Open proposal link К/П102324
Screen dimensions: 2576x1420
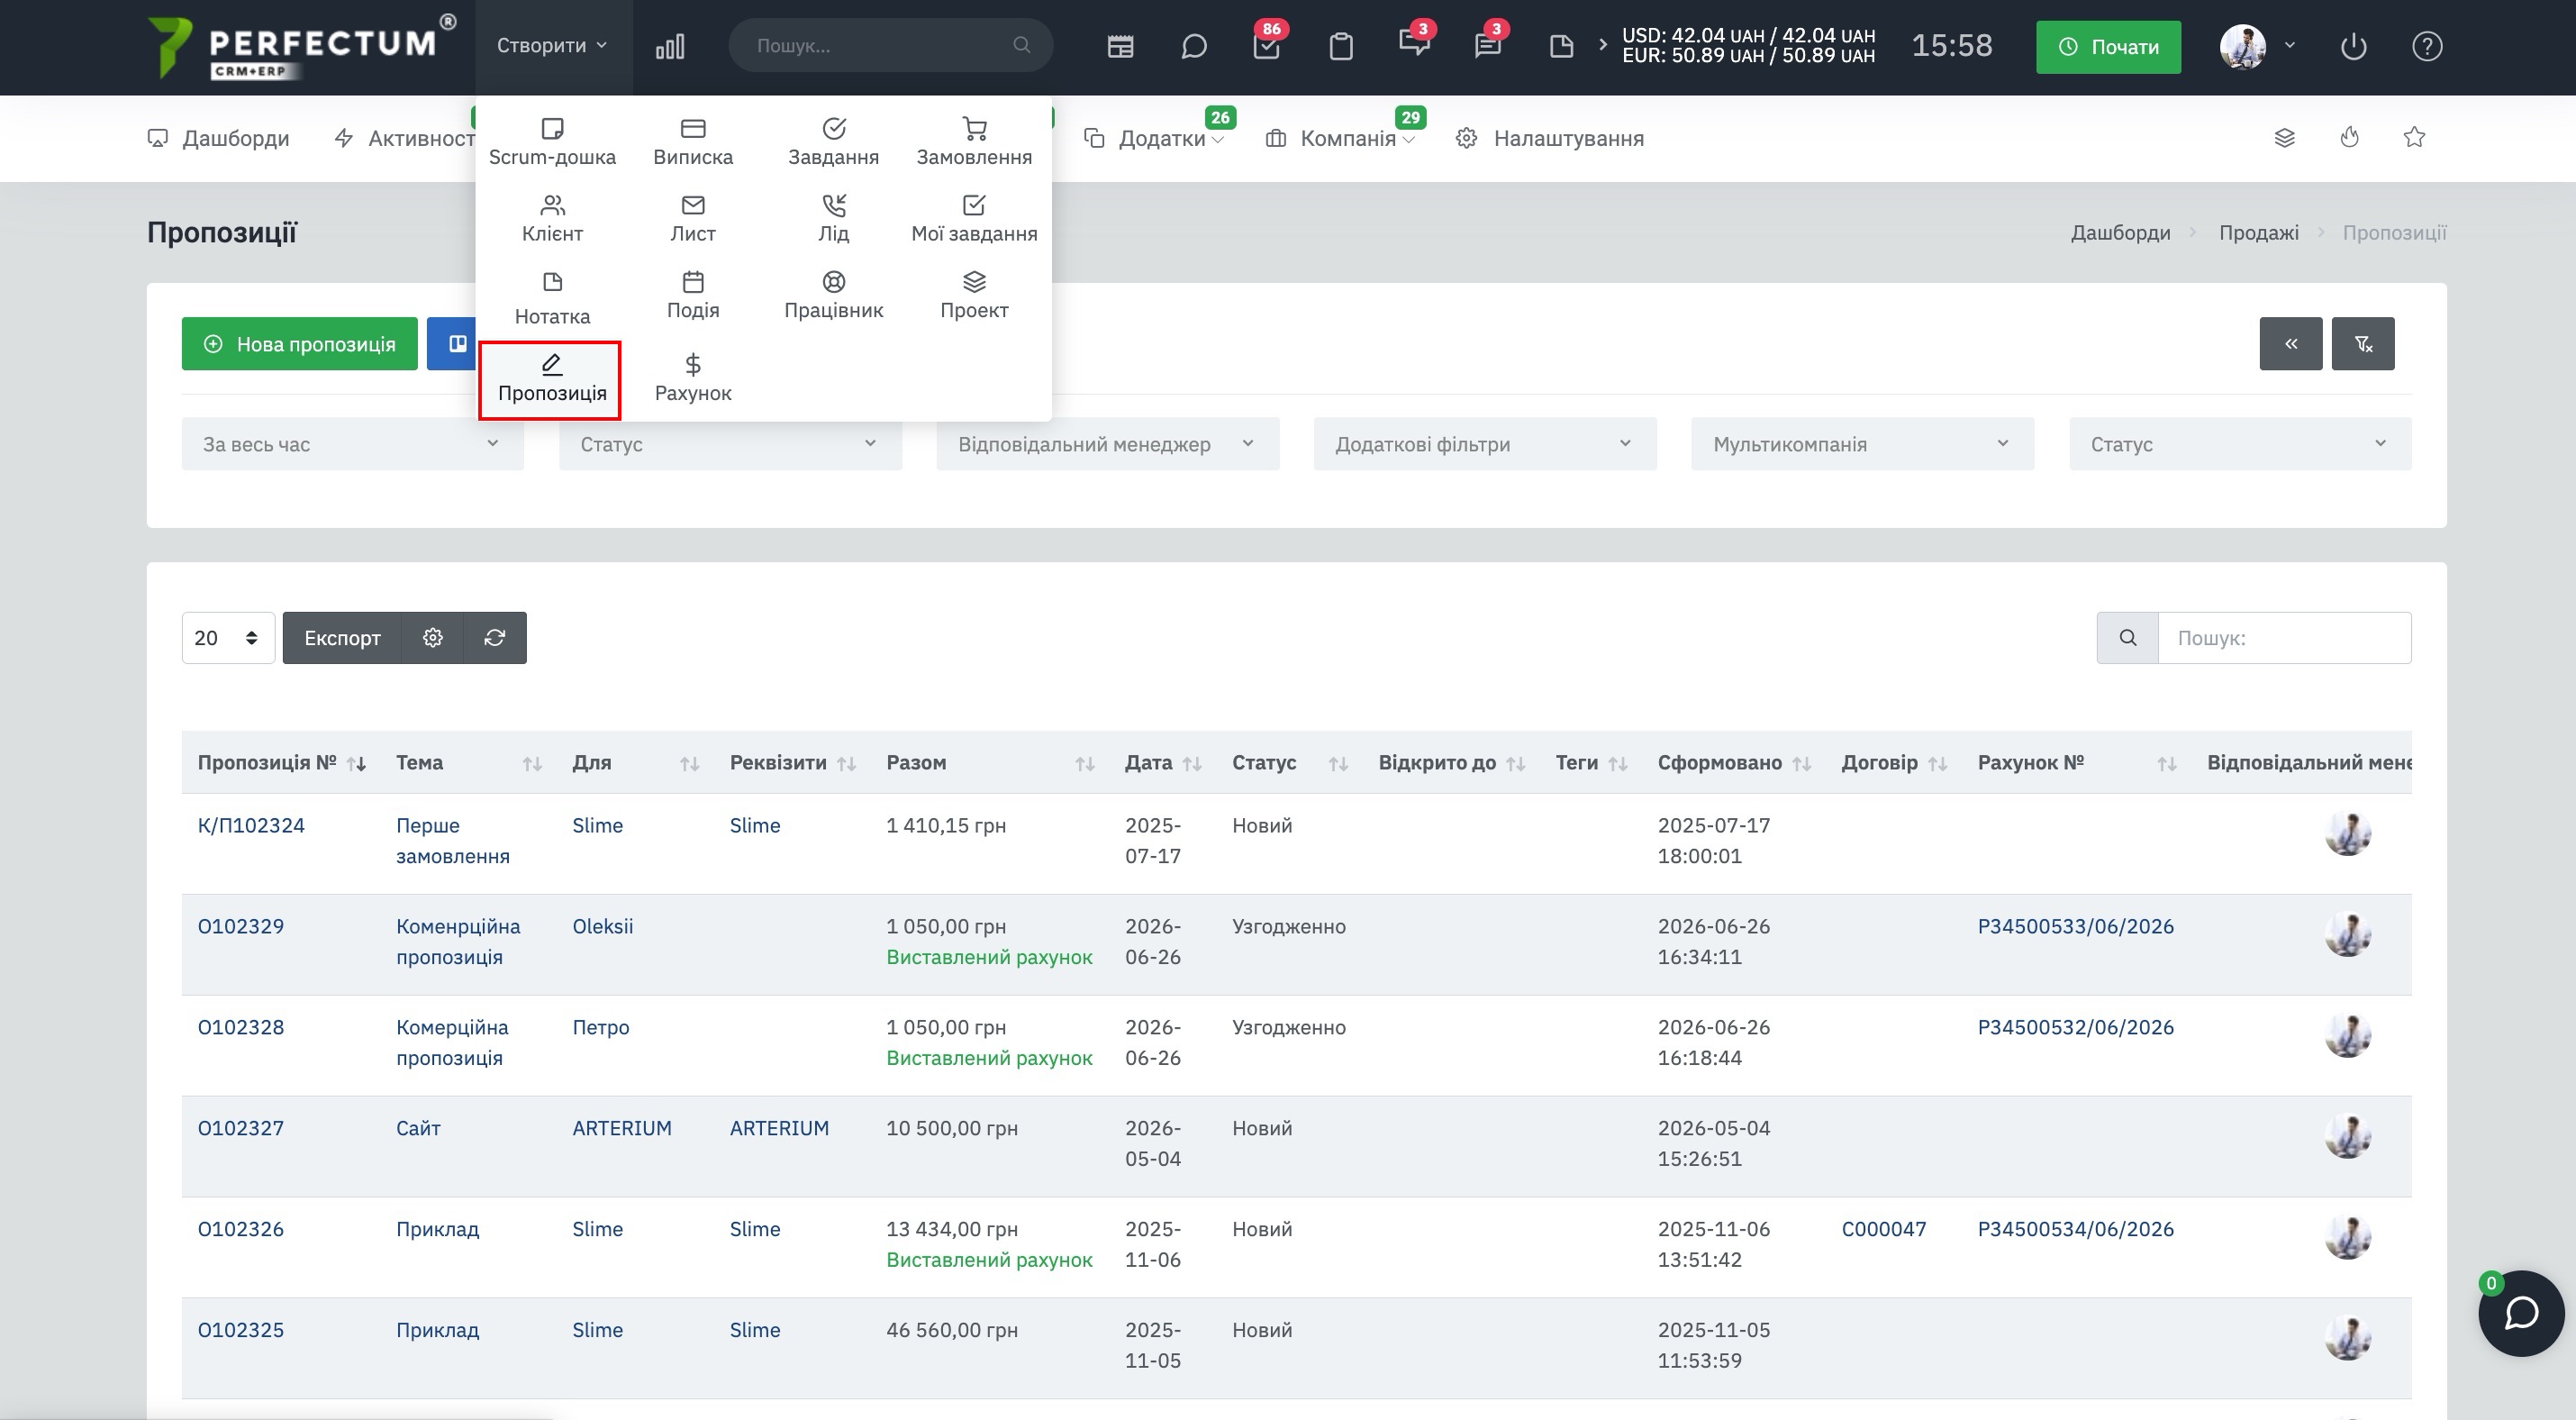251,826
